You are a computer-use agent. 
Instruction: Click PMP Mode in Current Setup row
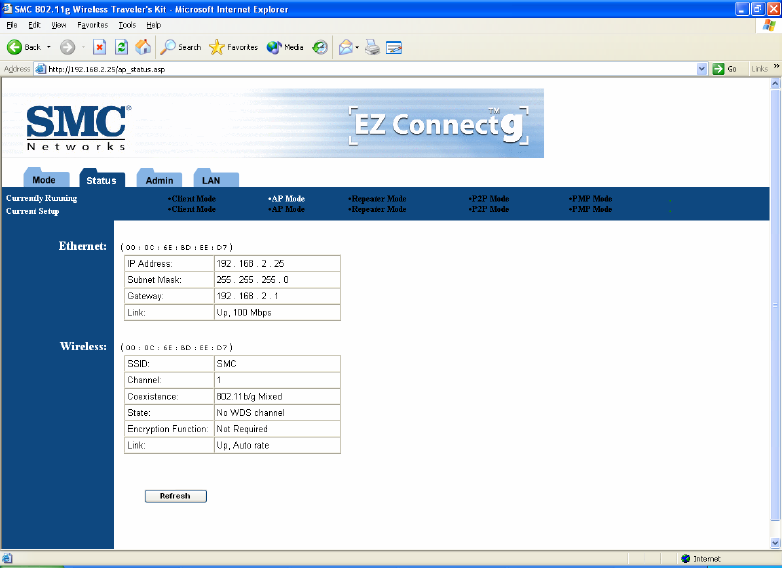tap(590, 209)
